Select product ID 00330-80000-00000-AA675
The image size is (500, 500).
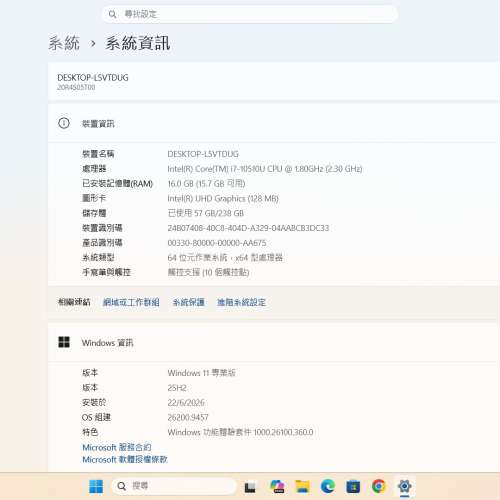click(217, 243)
